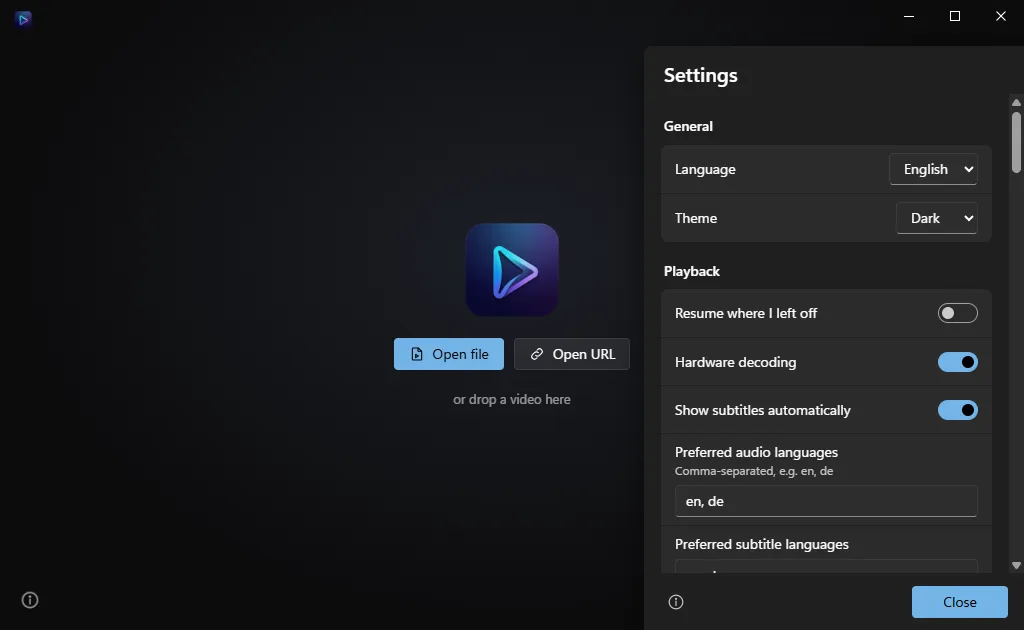Viewport: 1024px width, 630px height.
Task: Click the Playback section heading
Action: [692, 272]
